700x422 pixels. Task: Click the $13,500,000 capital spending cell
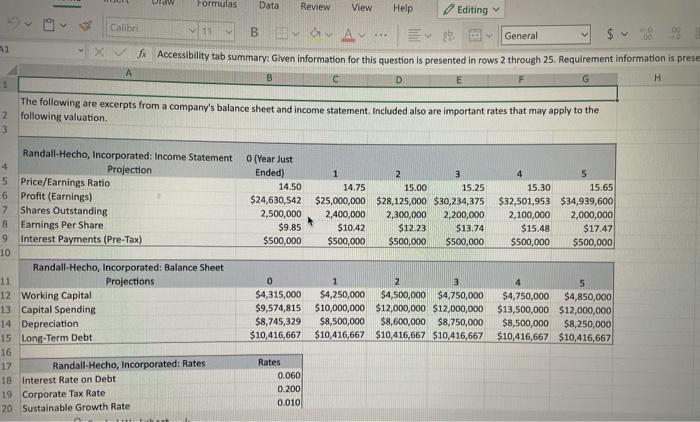[x=520, y=309]
